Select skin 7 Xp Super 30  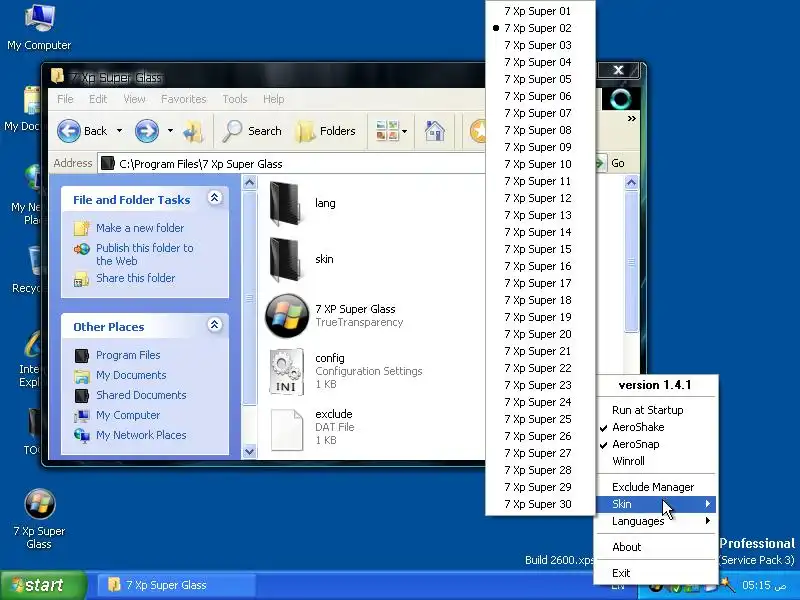coord(540,504)
